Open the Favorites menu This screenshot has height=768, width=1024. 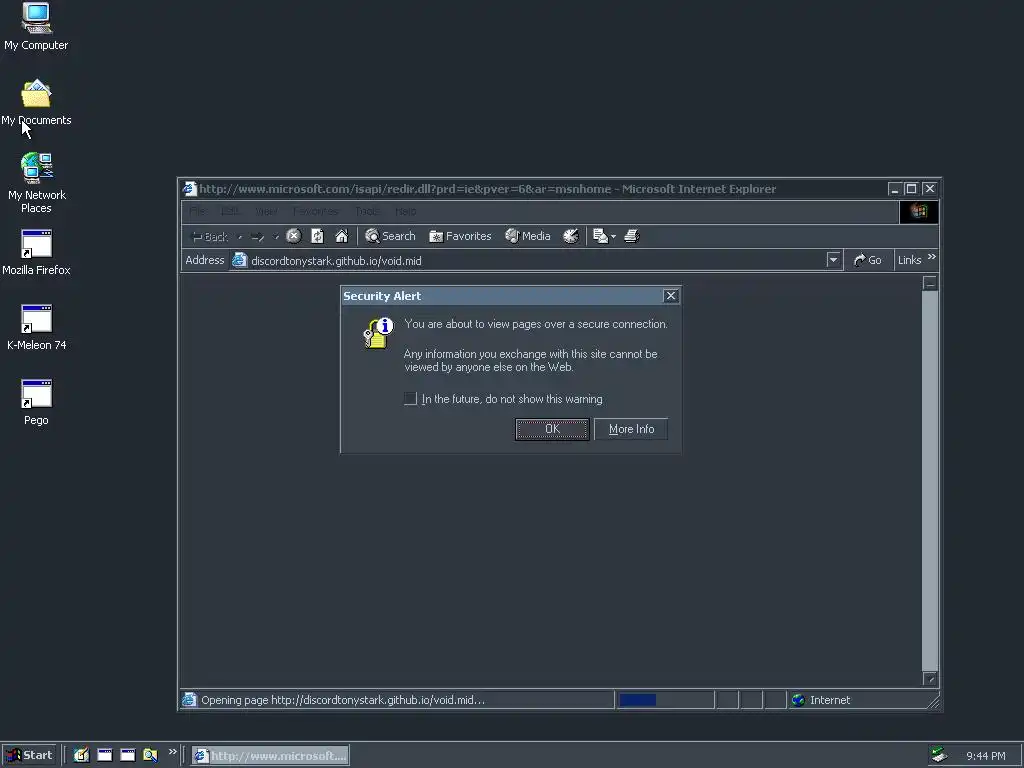point(315,212)
